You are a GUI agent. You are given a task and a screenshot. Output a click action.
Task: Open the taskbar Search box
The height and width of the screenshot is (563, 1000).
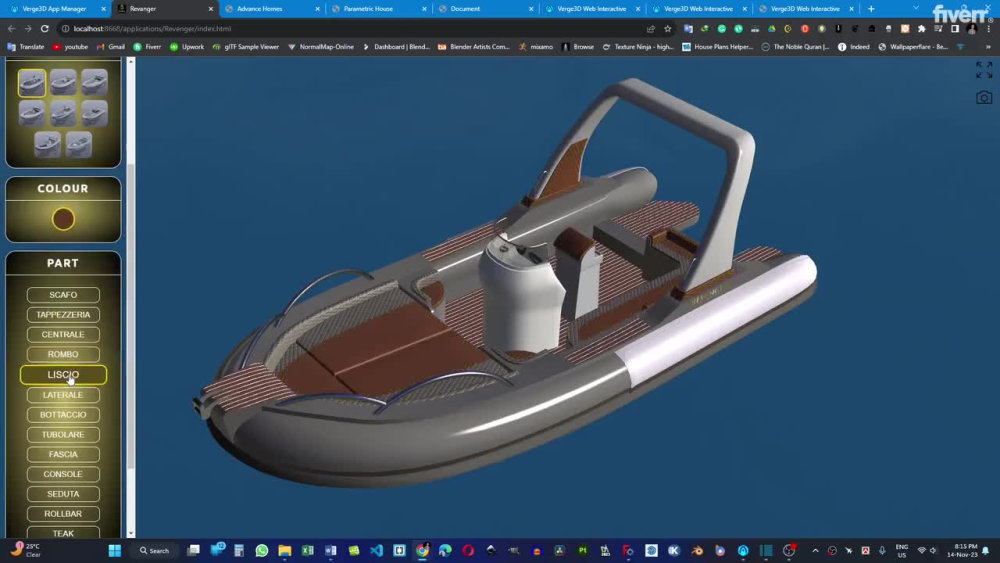[154, 550]
